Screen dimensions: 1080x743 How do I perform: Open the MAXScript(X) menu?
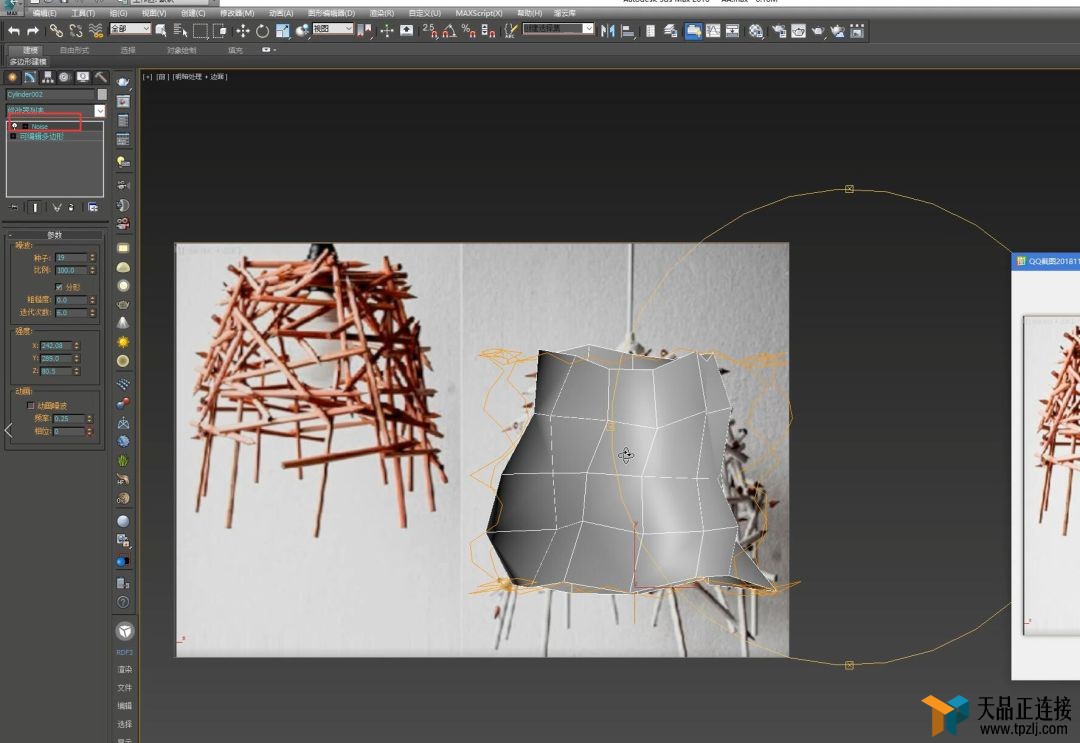479,13
